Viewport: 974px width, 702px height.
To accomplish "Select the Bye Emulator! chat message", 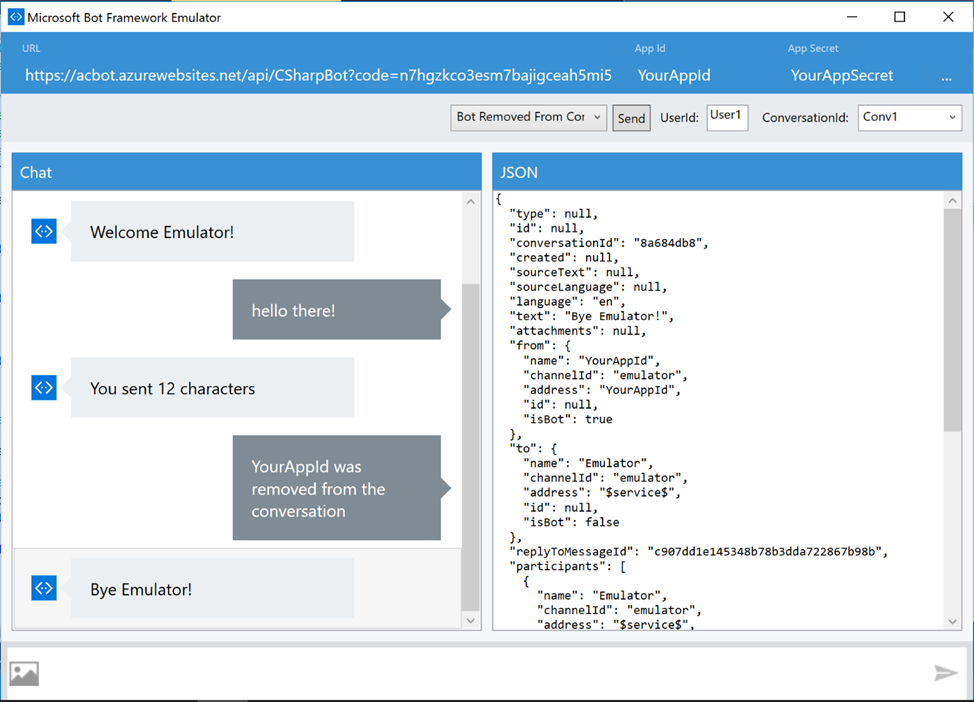I will (x=212, y=588).
